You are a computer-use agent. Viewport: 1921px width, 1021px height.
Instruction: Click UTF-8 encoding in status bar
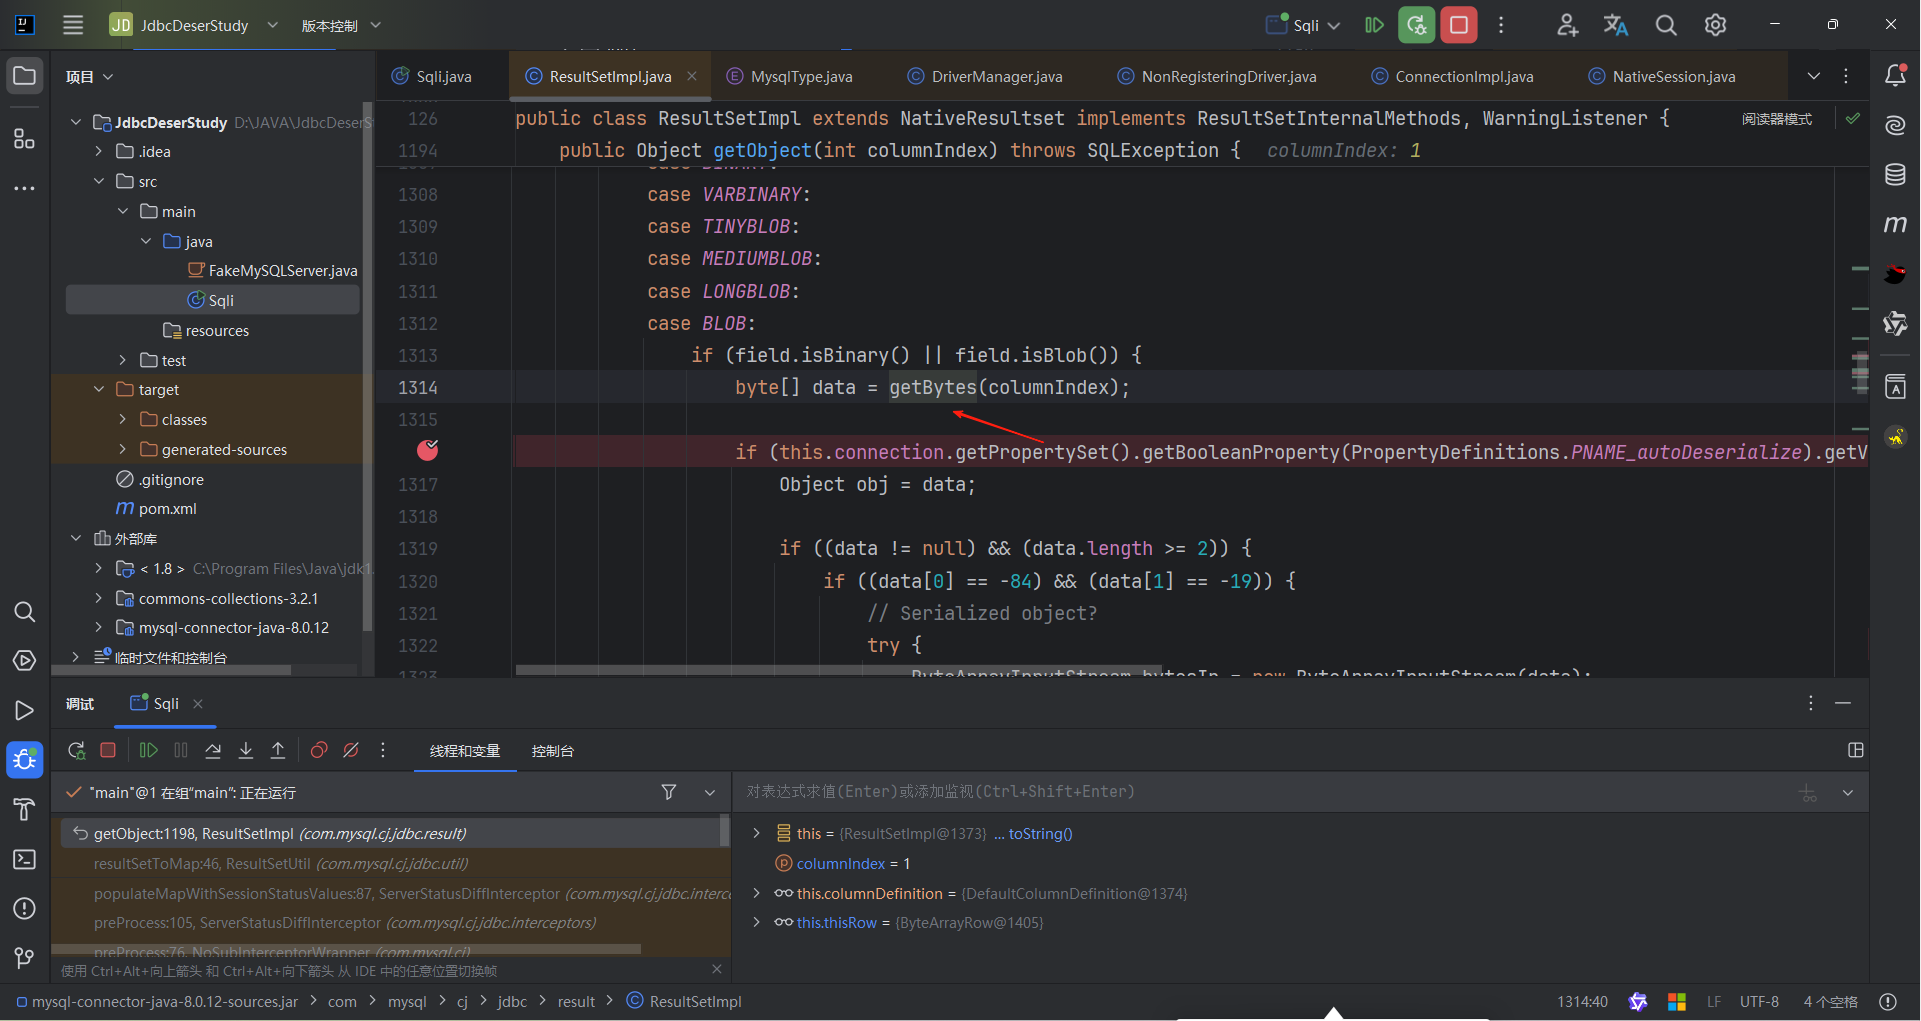tap(1759, 1001)
